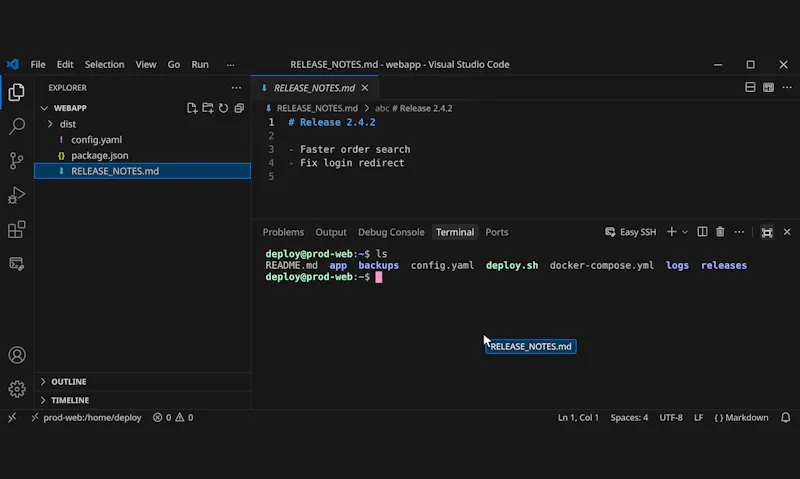
Task: Maximize the terminal panel size
Action: 767,232
